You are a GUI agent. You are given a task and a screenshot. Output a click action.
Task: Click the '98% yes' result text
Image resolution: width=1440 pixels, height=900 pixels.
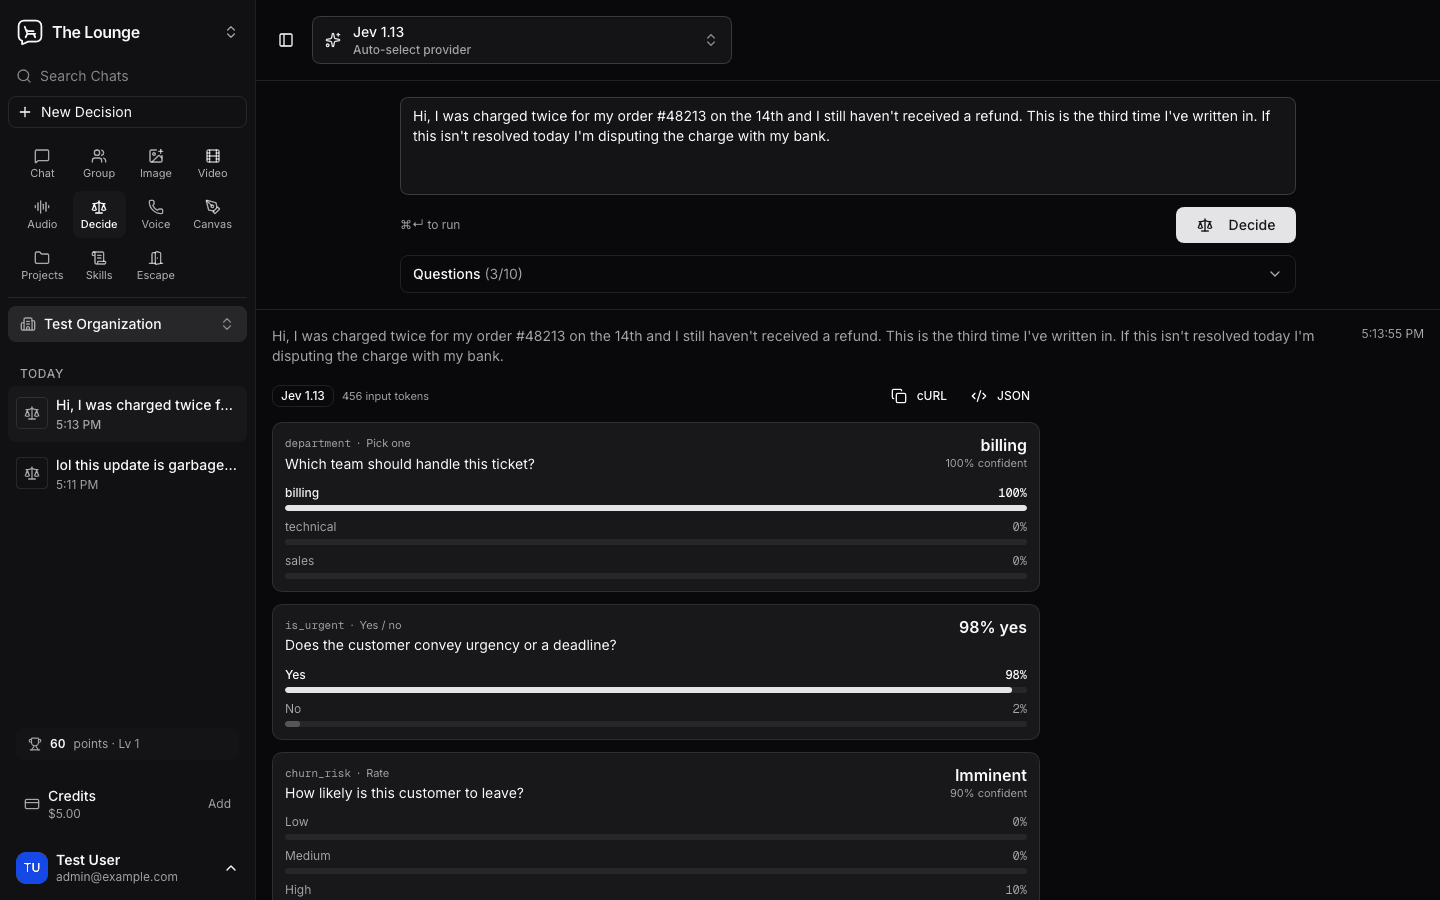(x=992, y=627)
